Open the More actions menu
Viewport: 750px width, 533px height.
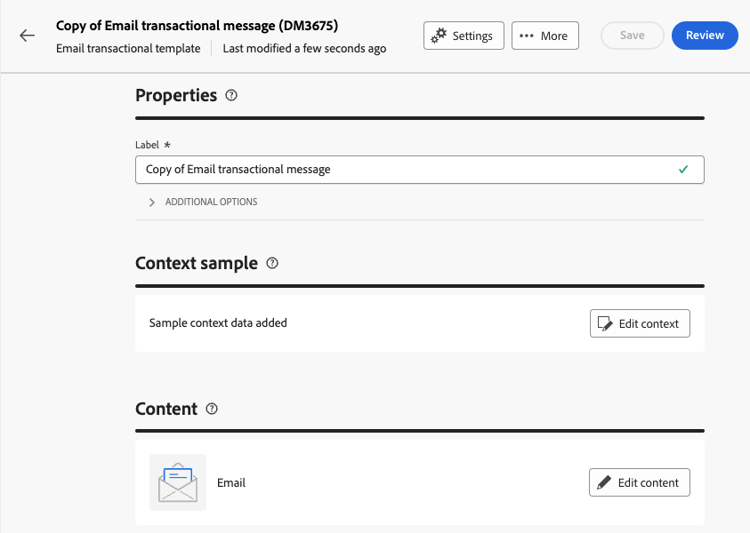pyautogui.click(x=545, y=35)
